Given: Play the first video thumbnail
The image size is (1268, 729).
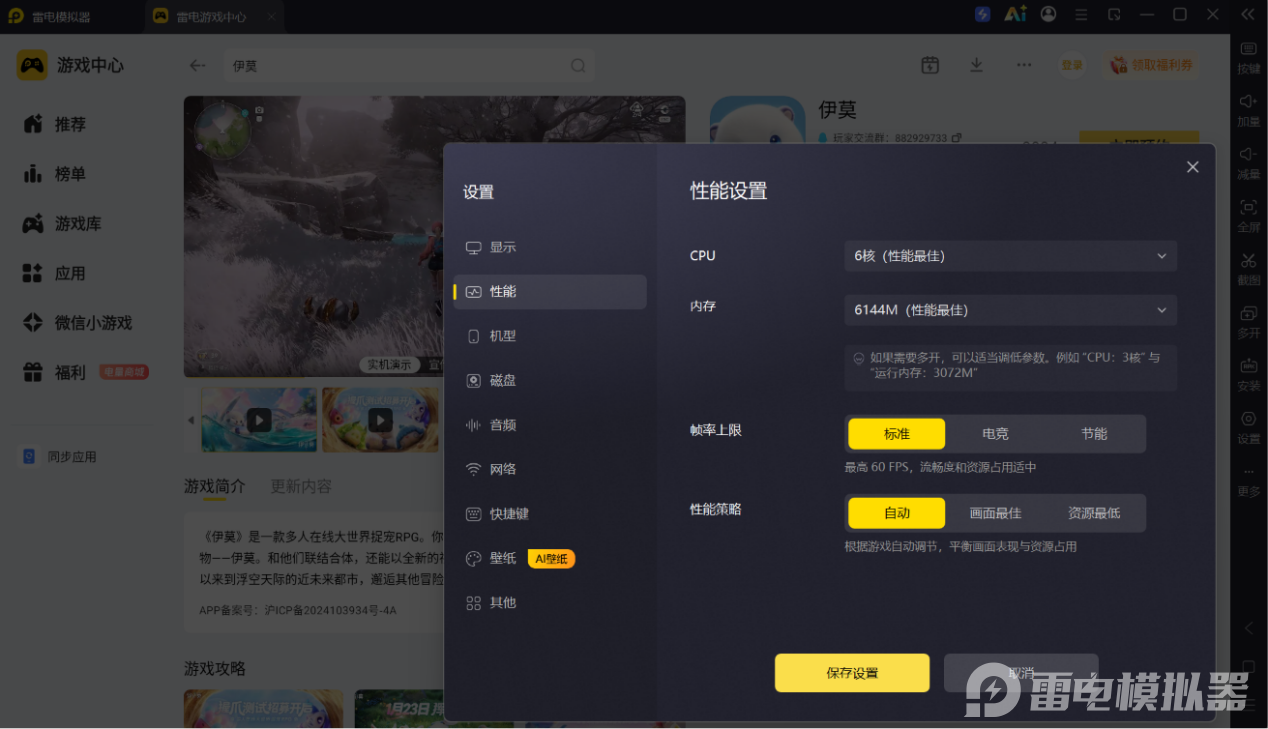Looking at the screenshot, I should (x=259, y=420).
